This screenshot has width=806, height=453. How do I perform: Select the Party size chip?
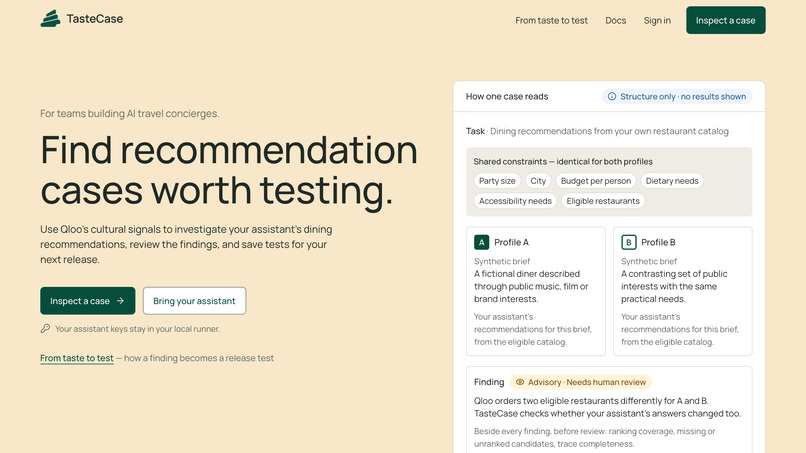497,181
